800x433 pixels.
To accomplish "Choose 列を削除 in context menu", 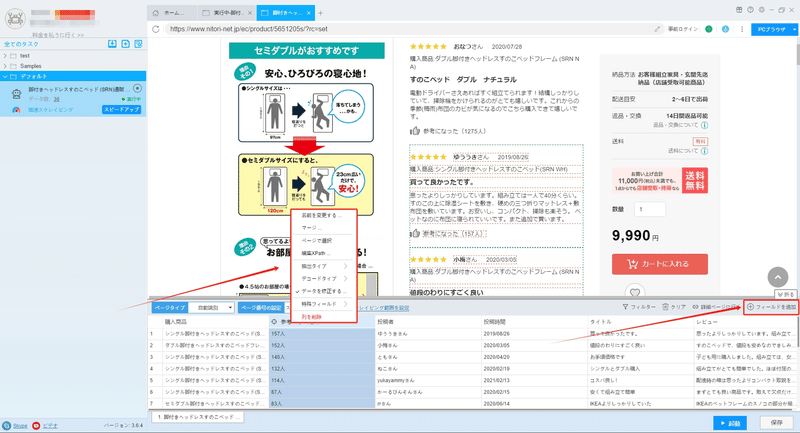I will click(323, 317).
